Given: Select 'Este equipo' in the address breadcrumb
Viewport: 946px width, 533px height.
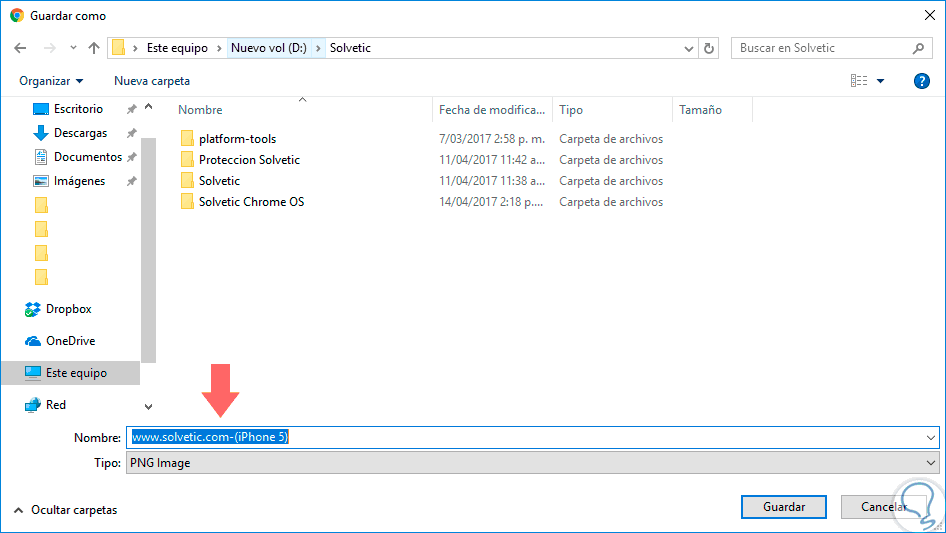Looking at the screenshot, I should (177, 48).
